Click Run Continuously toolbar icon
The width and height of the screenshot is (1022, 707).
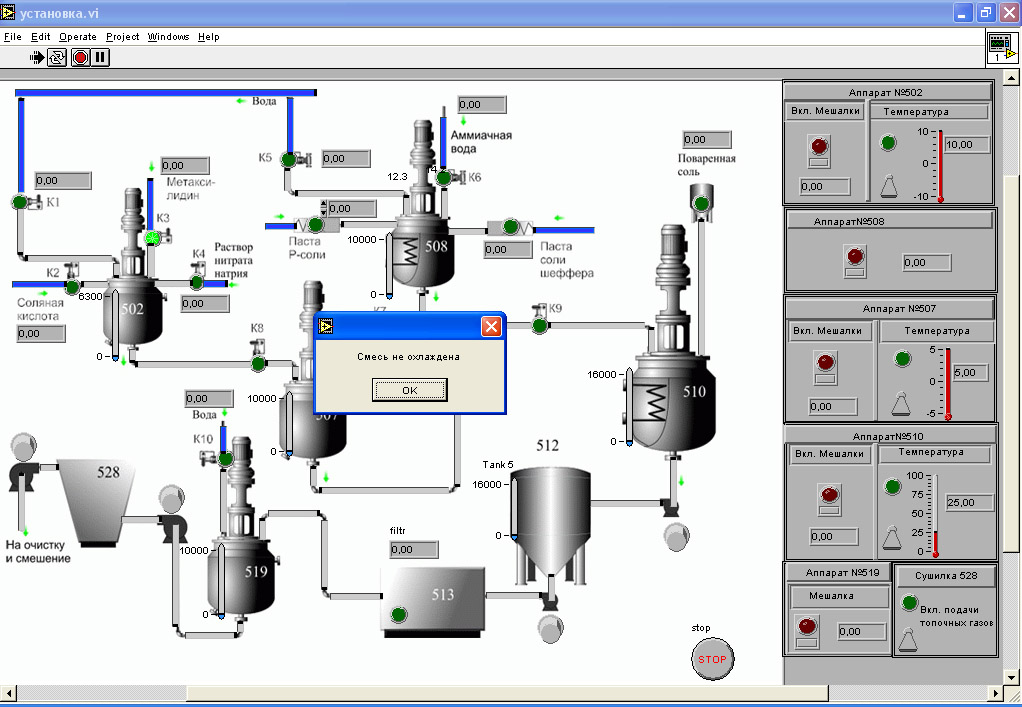pyautogui.click(x=57, y=57)
